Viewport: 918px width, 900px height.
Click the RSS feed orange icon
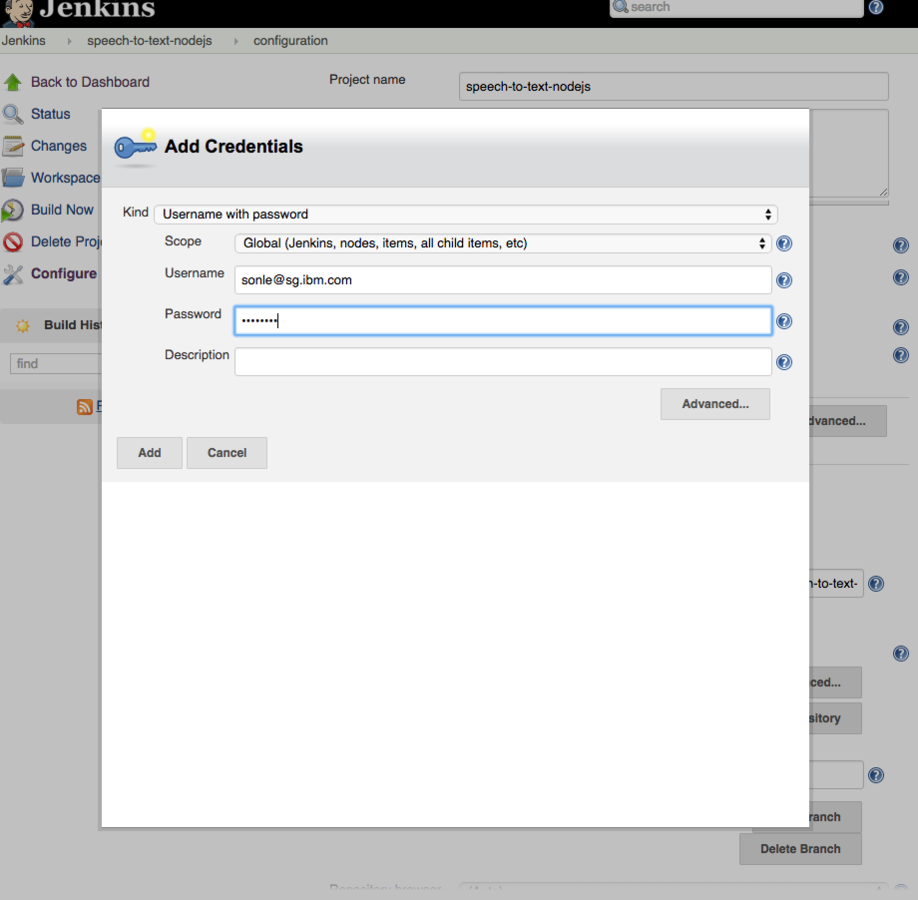click(85, 406)
